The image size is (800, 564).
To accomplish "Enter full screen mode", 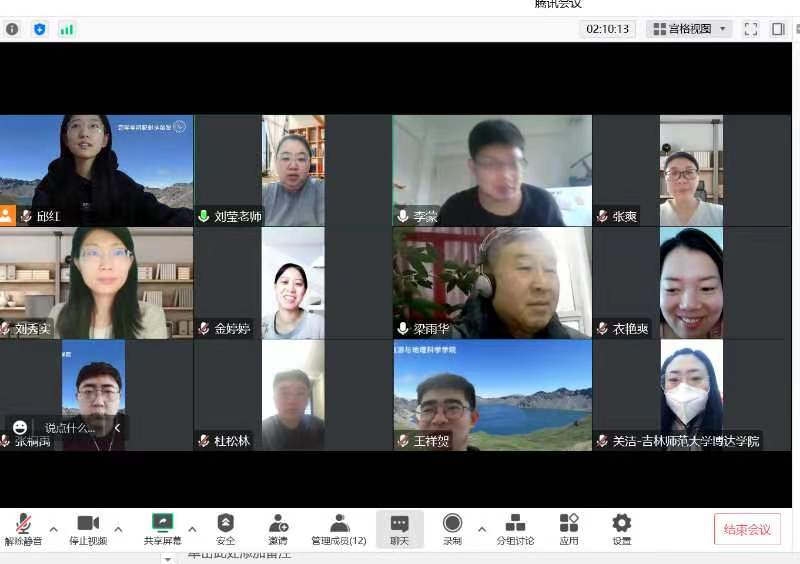I will [x=751, y=29].
